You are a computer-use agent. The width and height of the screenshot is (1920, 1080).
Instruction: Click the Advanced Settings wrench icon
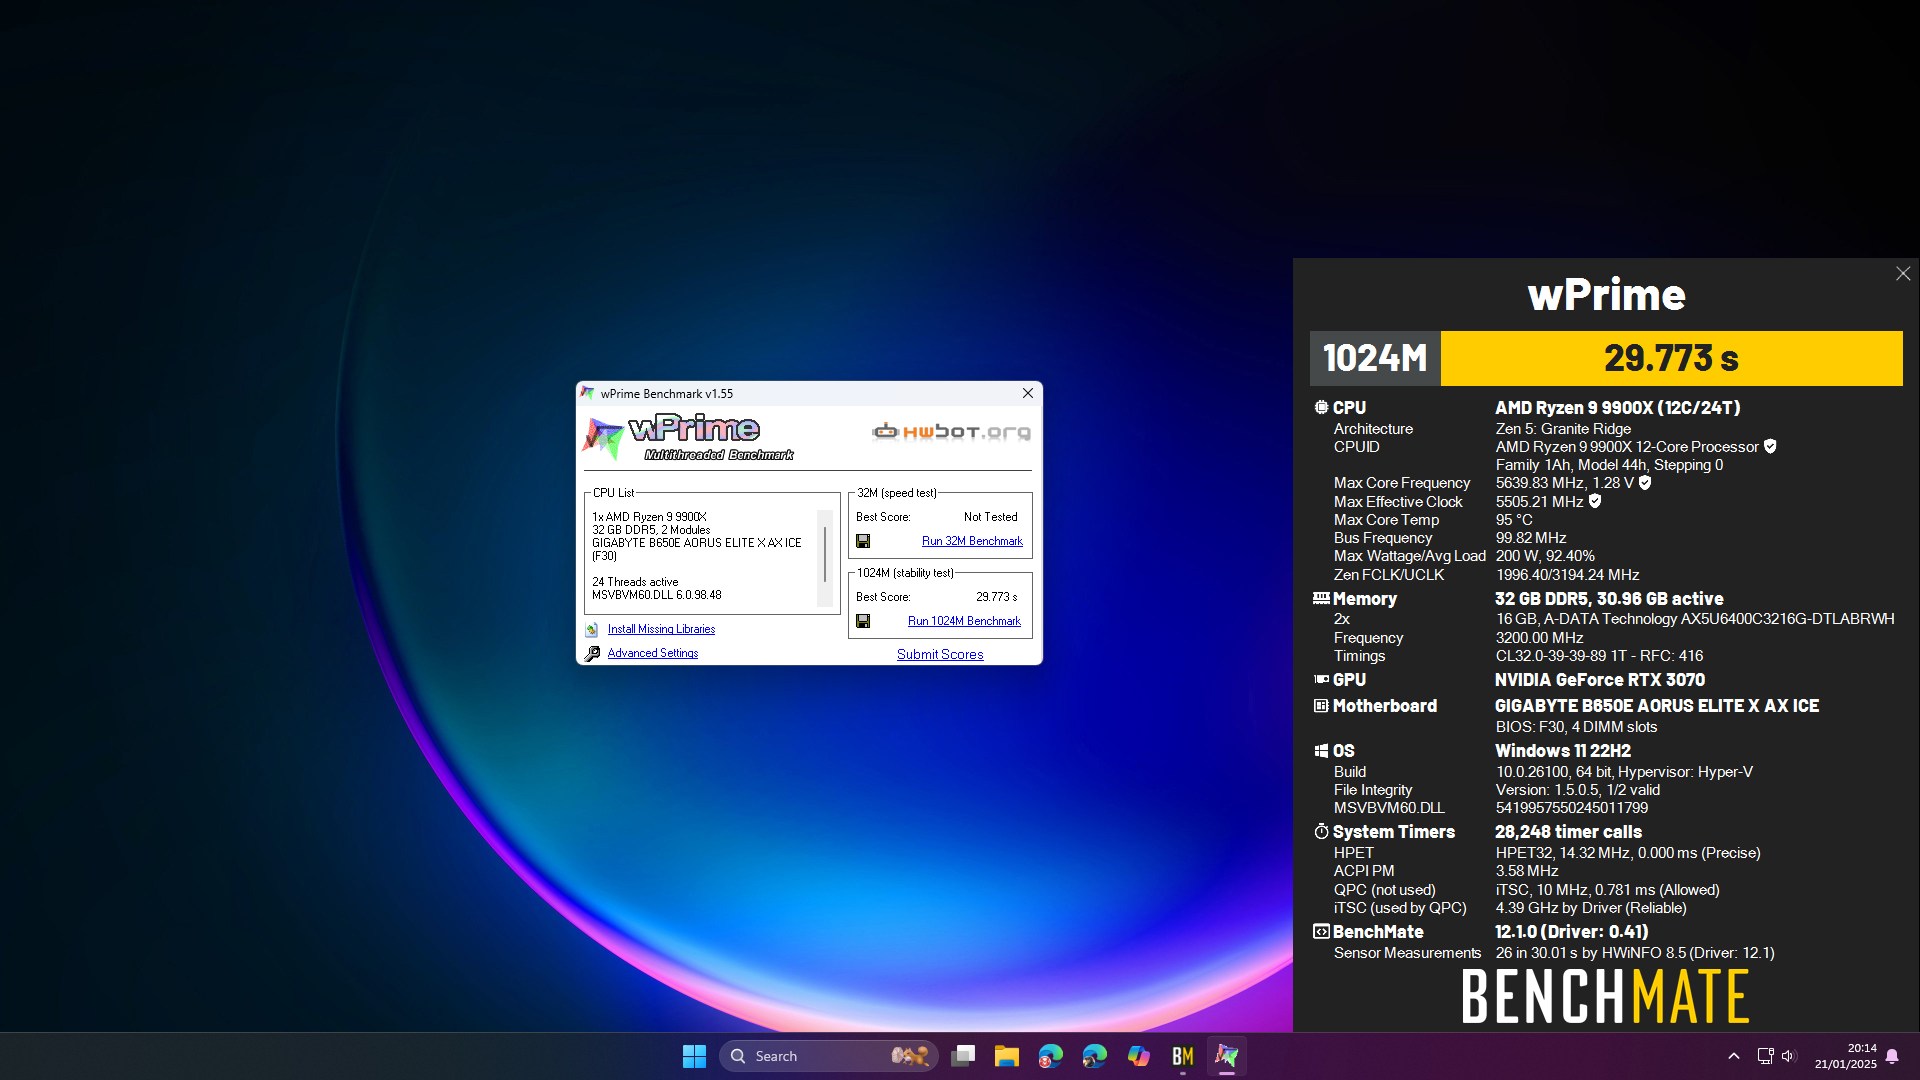pos(592,653)
